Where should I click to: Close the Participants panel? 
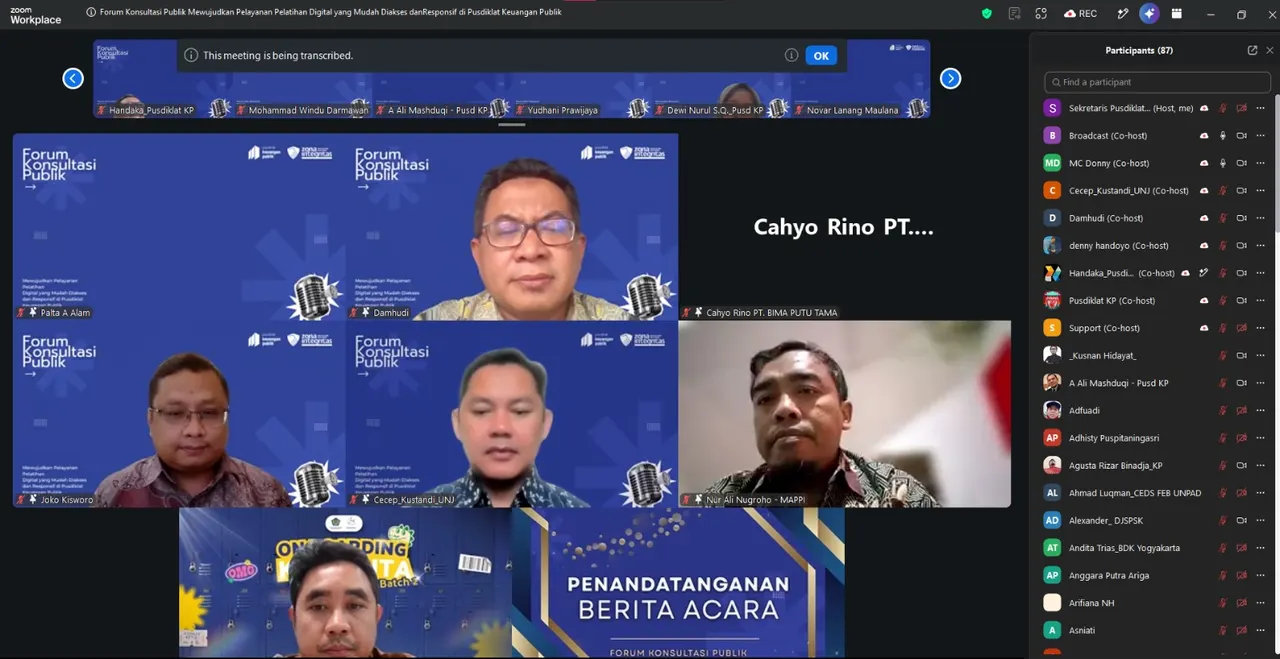click(1270, 50)
